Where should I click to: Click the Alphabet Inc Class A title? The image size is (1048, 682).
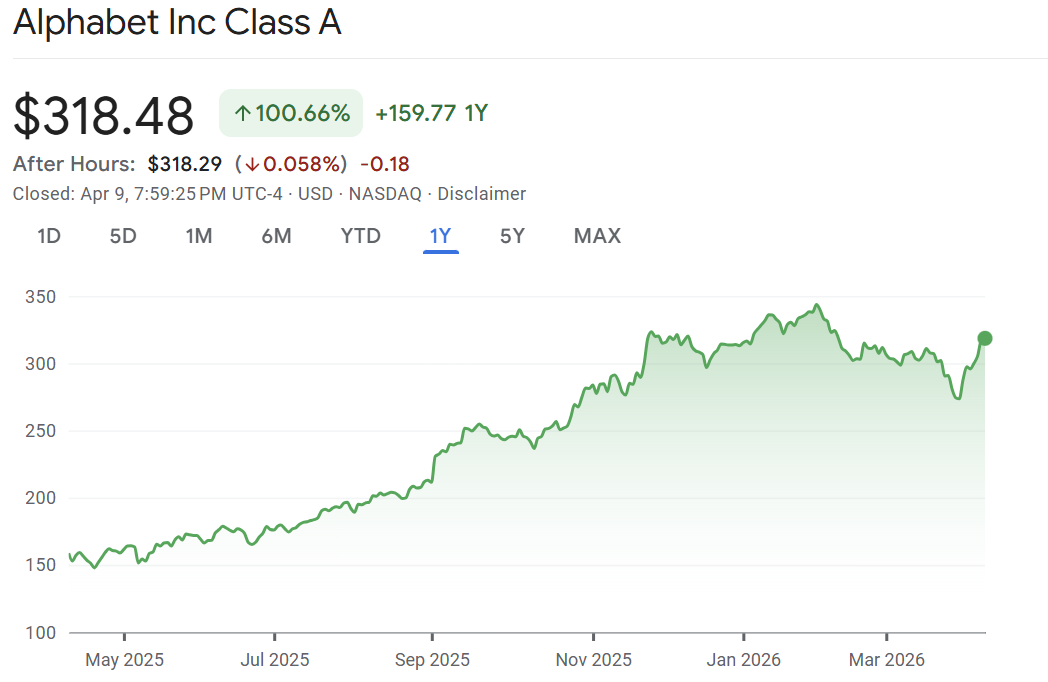coord(177,23)
